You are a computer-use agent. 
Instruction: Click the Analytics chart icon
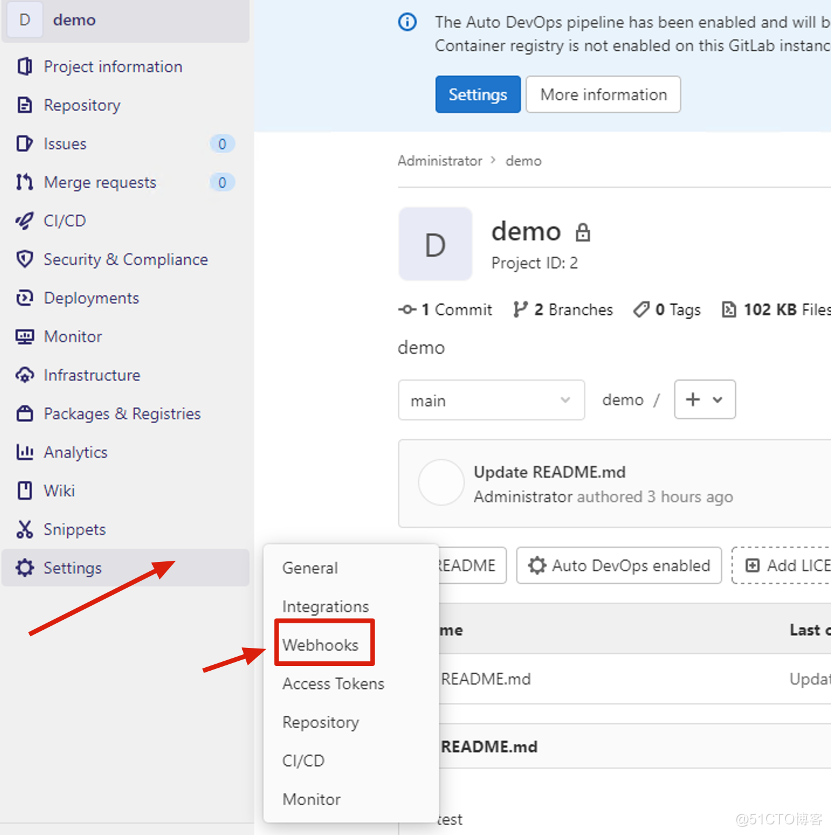[25, 452]
